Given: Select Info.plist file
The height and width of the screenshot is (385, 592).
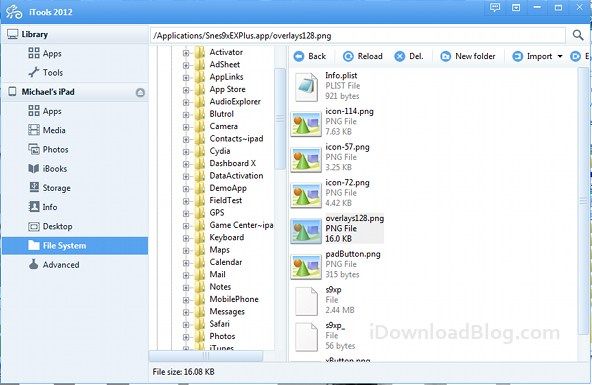Looking at the screenshot, I should (x=327, y=86).
